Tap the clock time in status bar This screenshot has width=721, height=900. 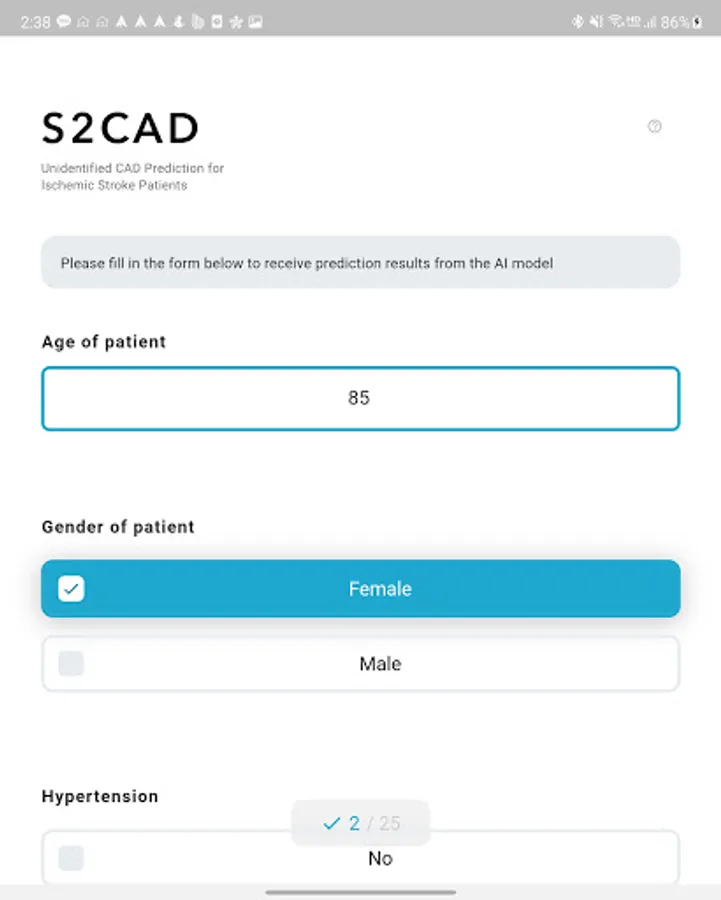click(x=35, y=21)
